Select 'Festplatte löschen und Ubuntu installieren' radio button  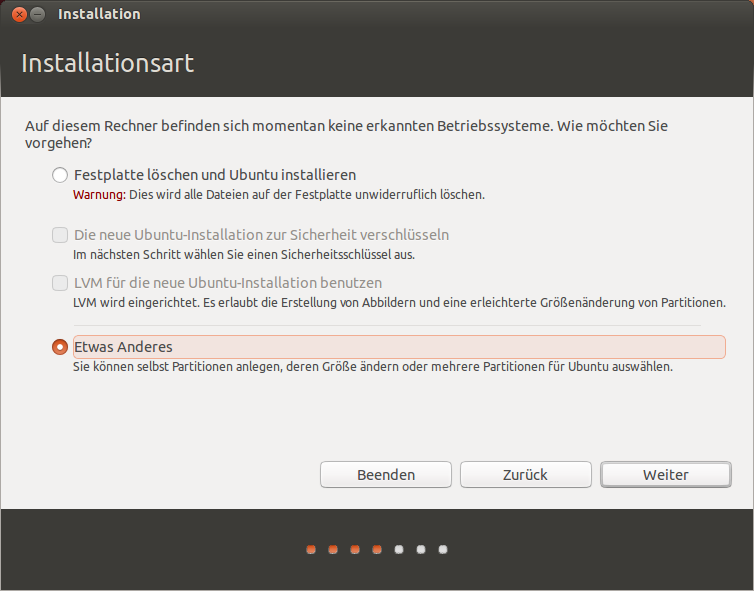[x=60, y=175]
